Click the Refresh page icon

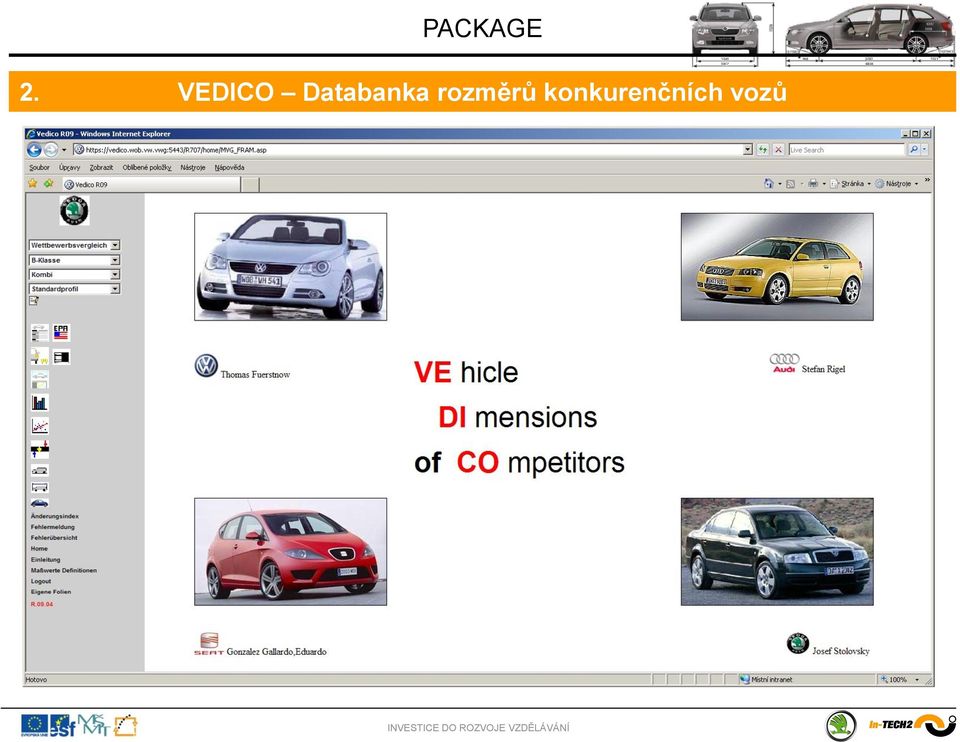point(762,149)
